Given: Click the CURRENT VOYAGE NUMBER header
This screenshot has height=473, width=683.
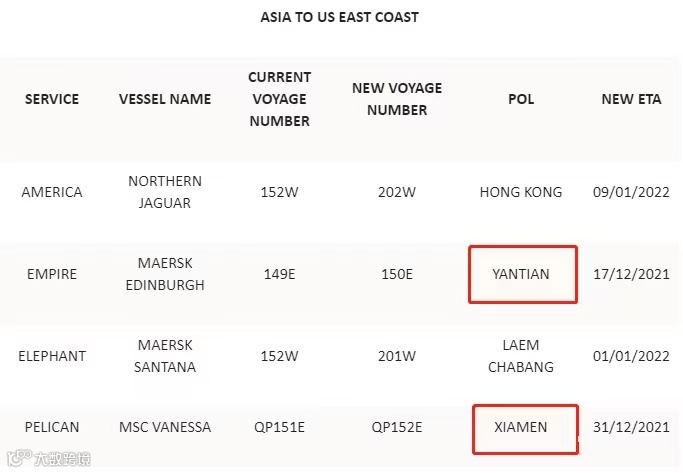Looking at the screenshot, I should point(279,99).
